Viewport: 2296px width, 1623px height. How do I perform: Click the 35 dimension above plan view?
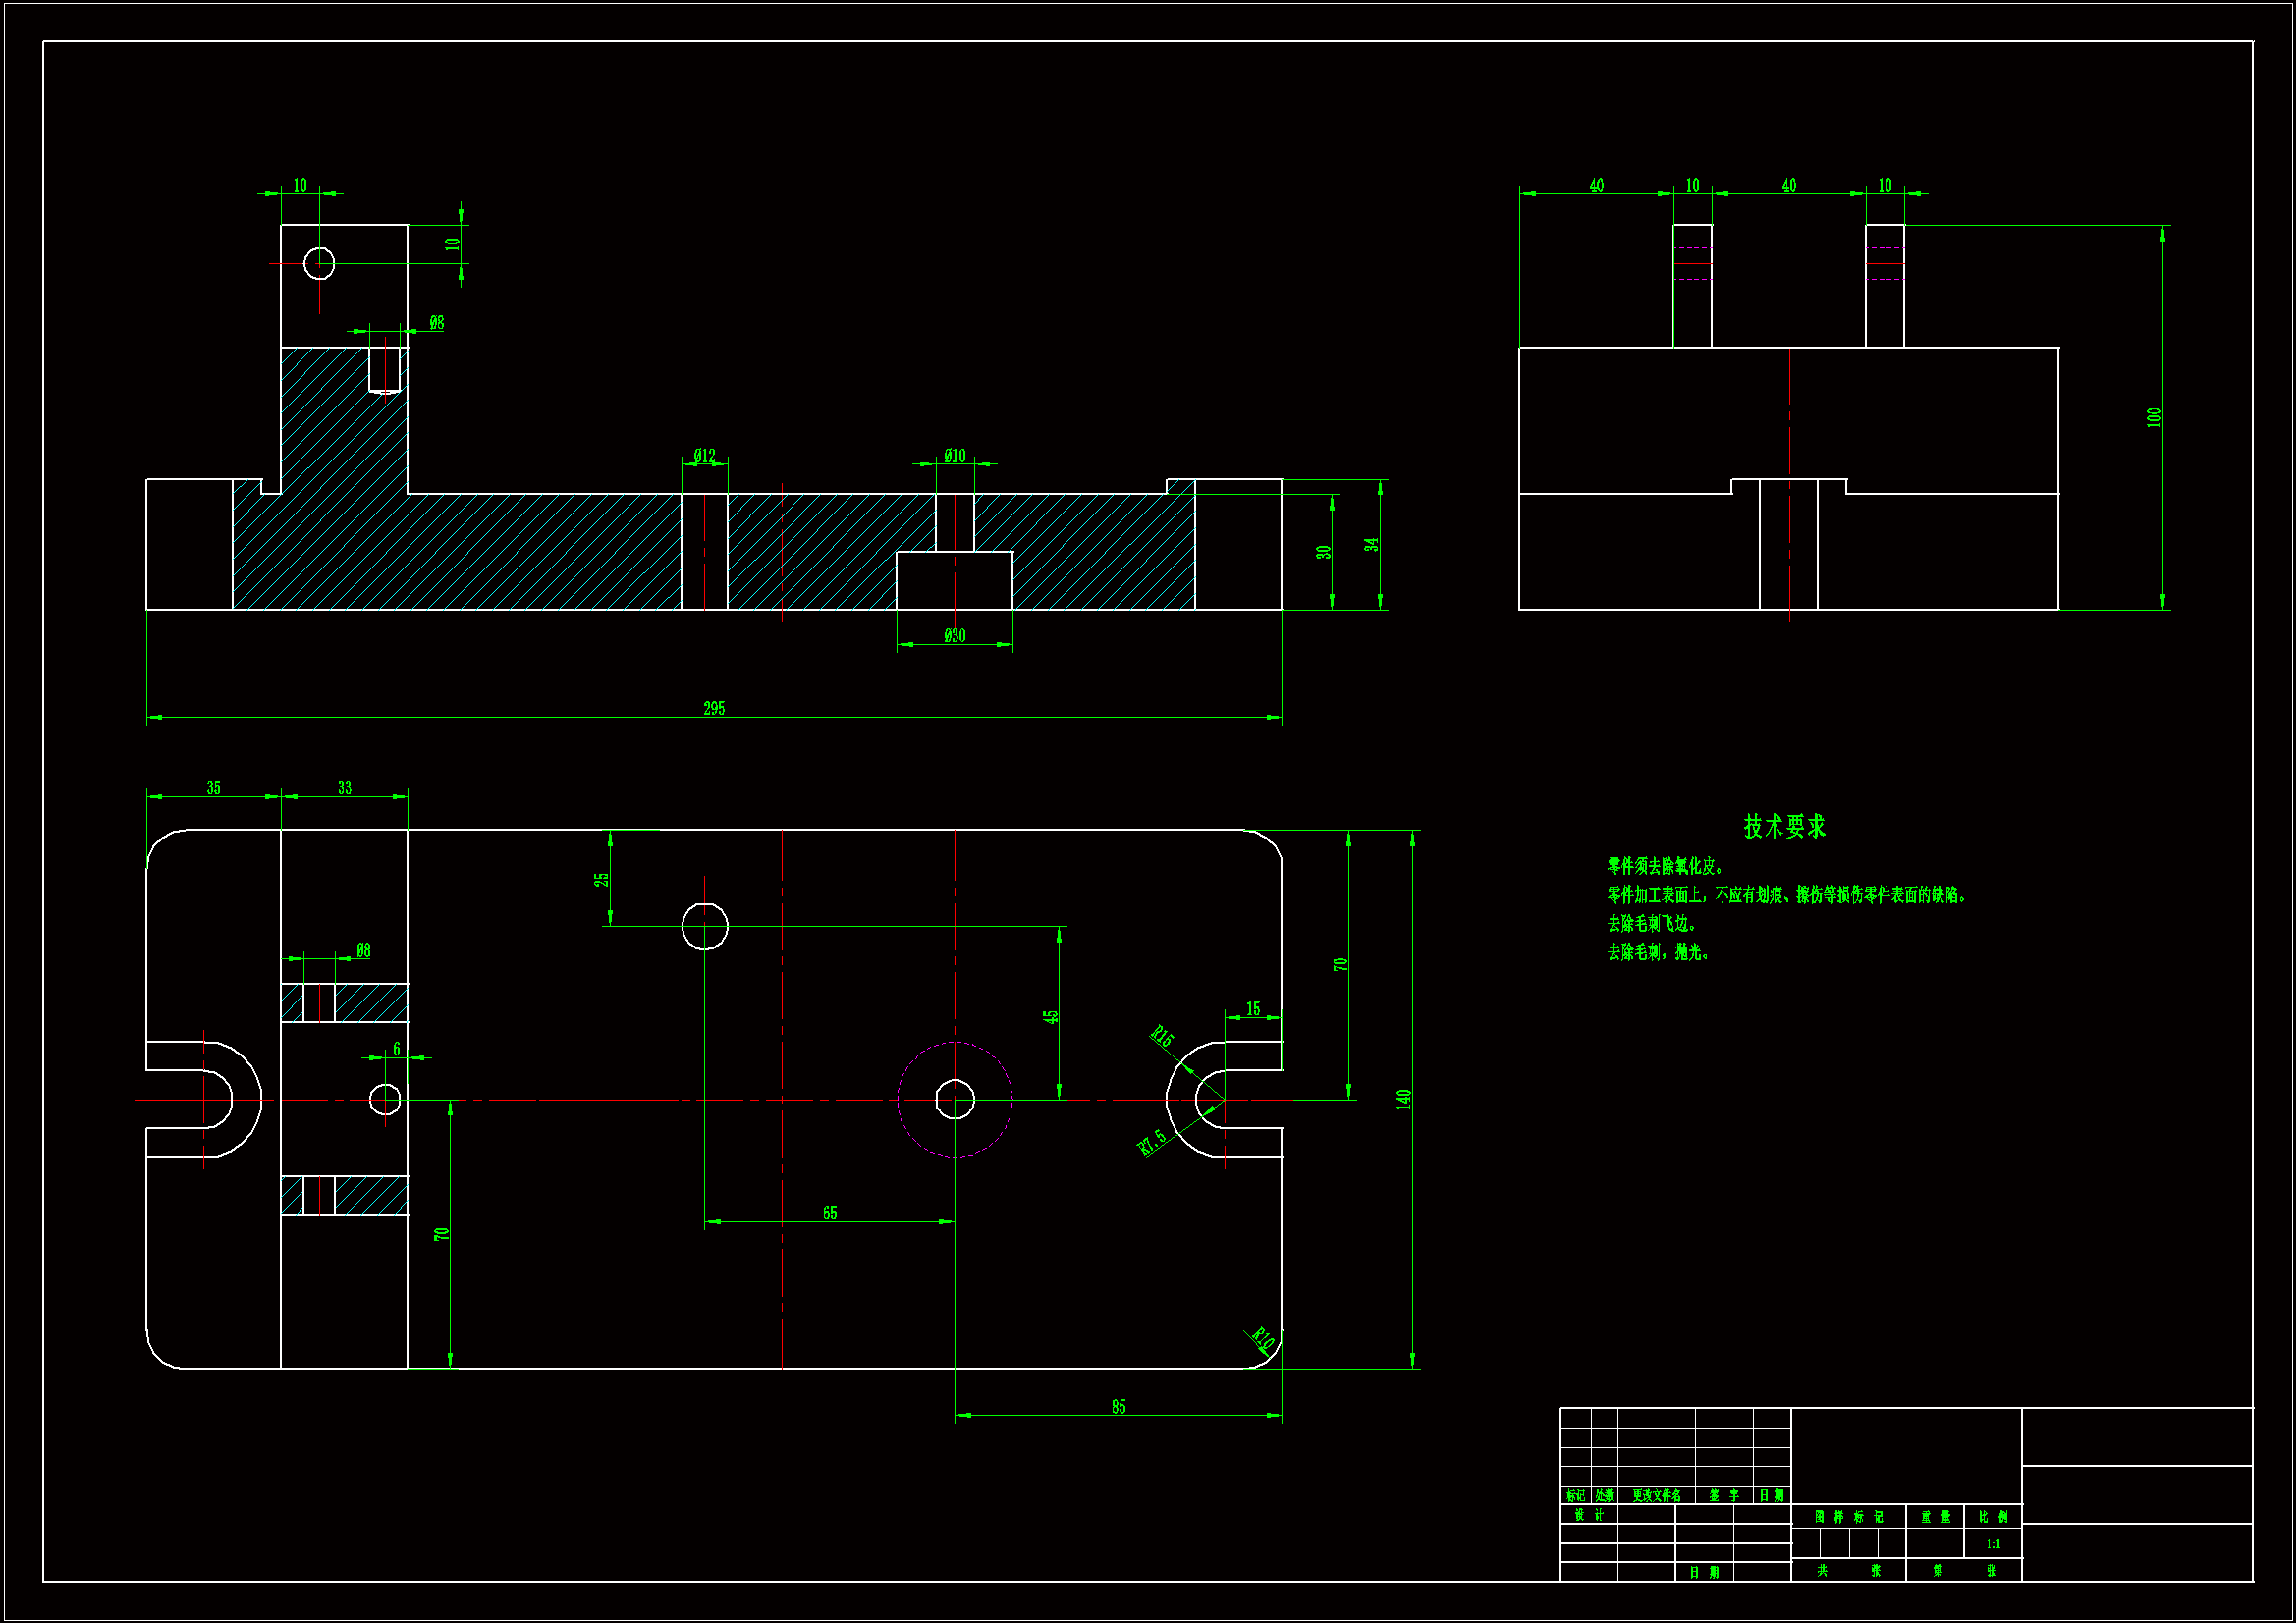point(213,787)
